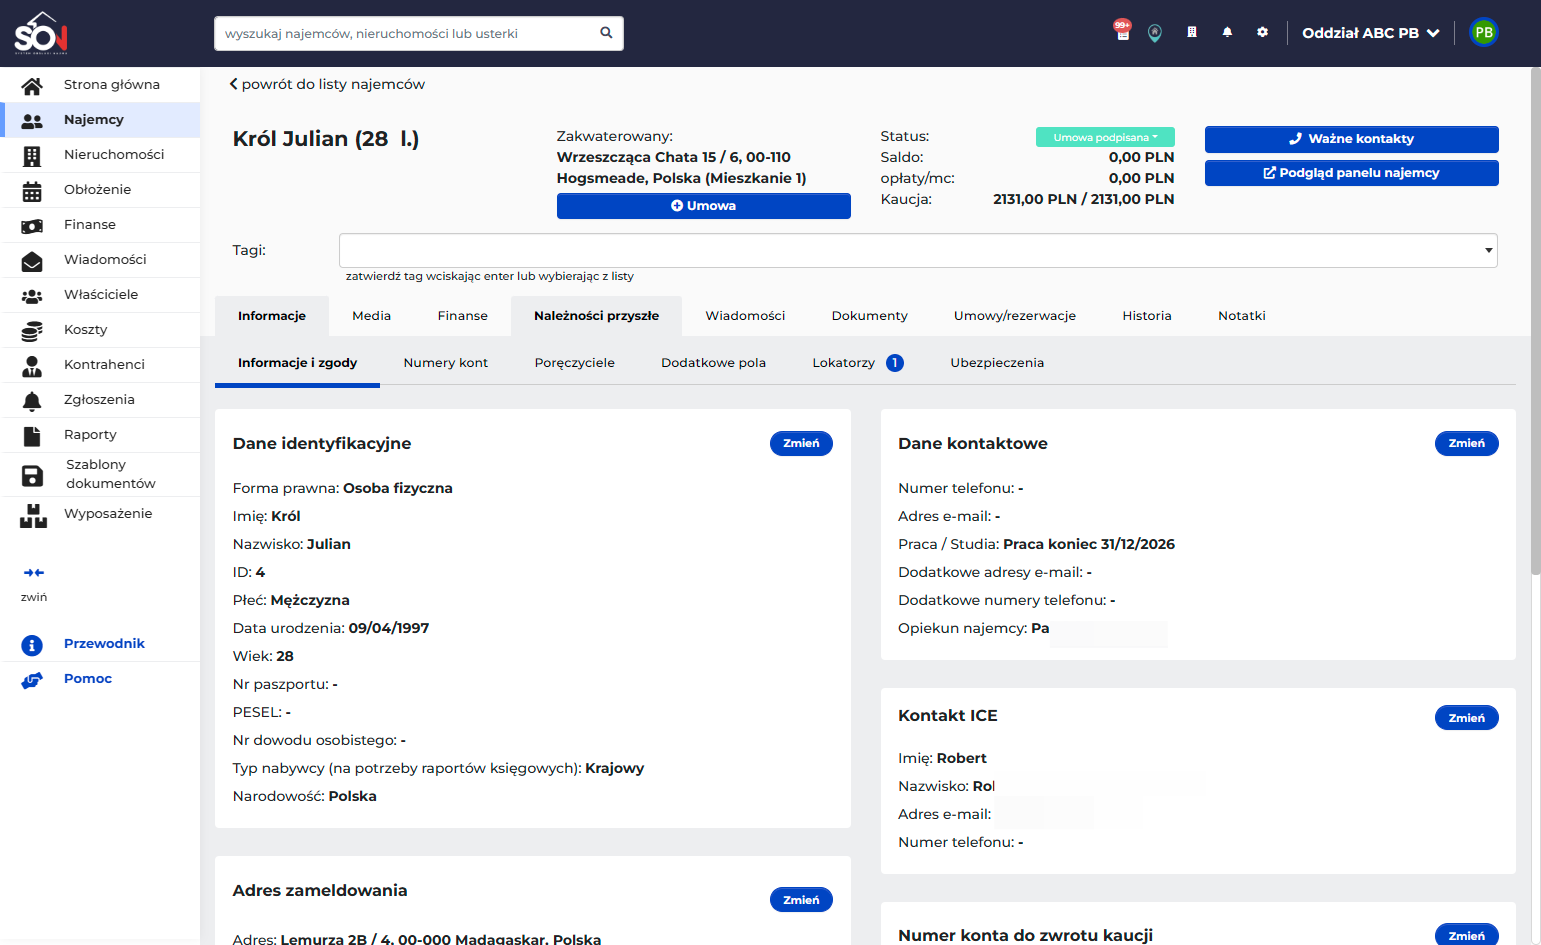The height and width of the screenshot is (945, 1541).
Task: Click the Pomoc link
Action: [x=88, y=679]
